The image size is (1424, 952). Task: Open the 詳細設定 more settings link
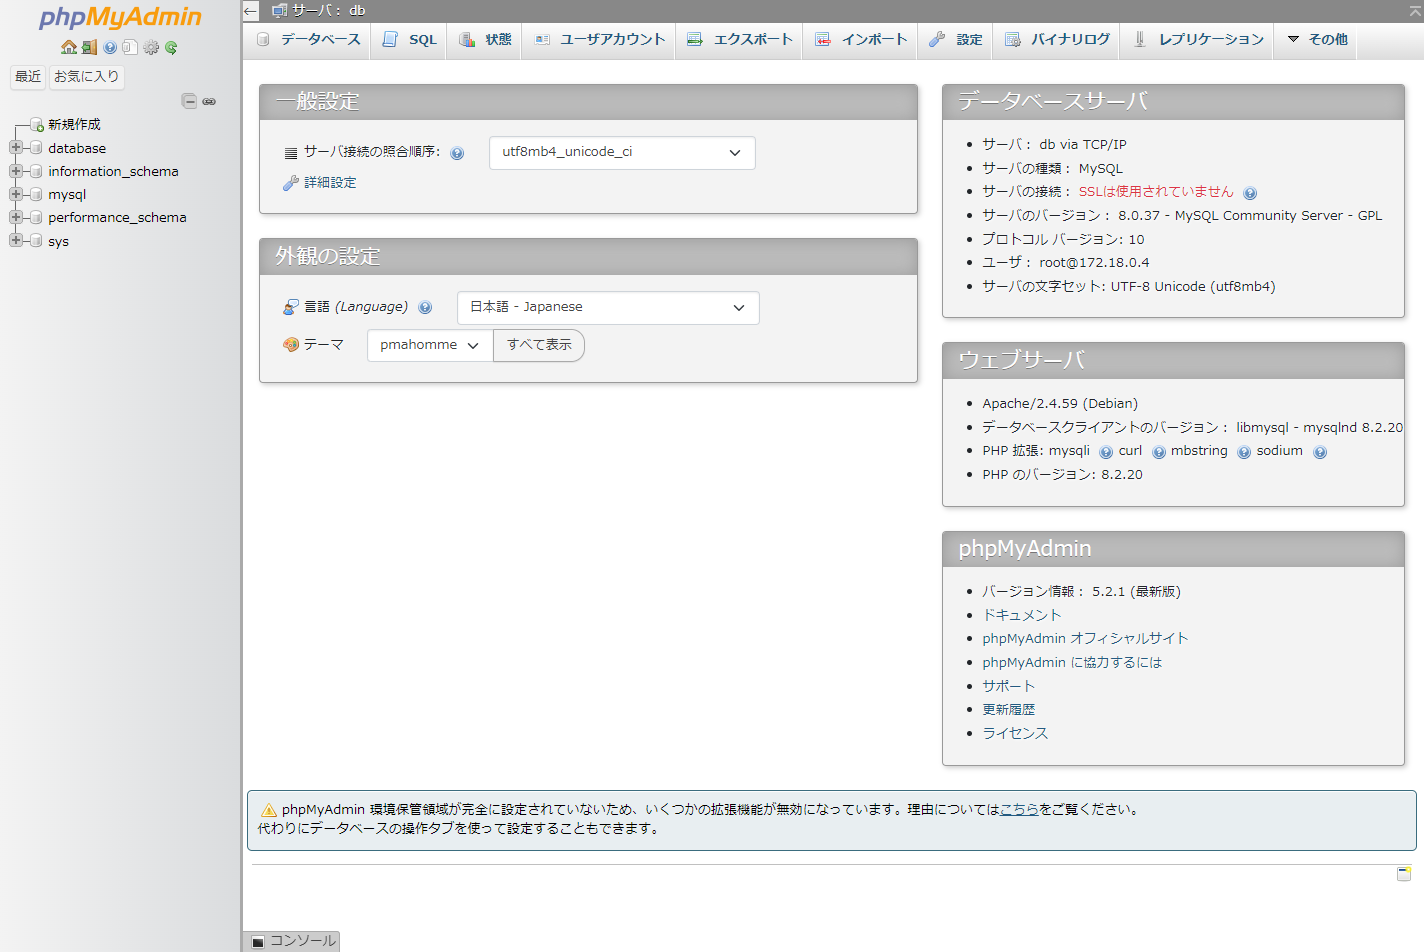[x=330, y=183]
